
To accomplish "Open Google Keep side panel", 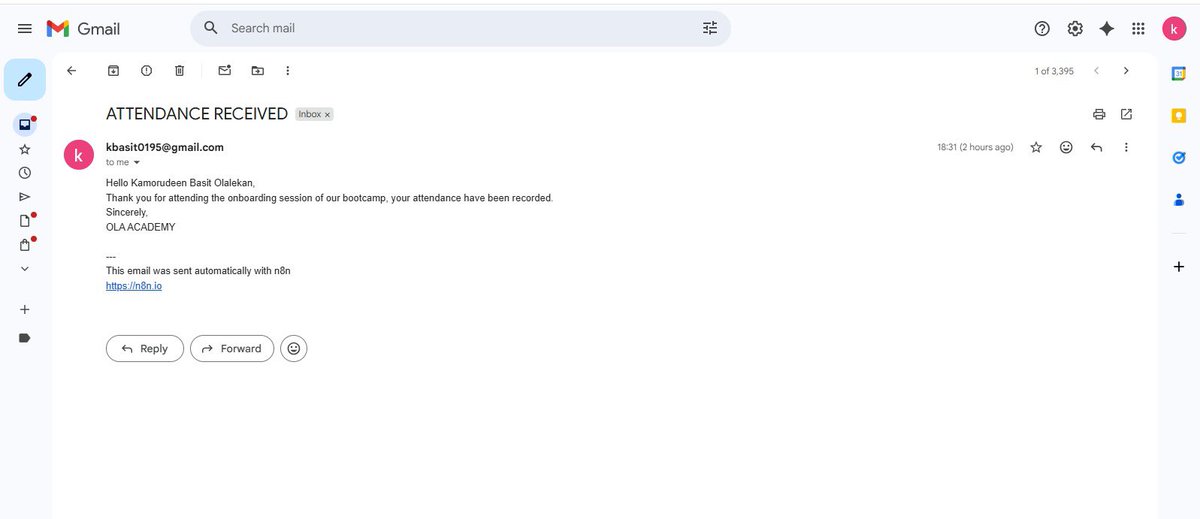I will [1179, 116].
